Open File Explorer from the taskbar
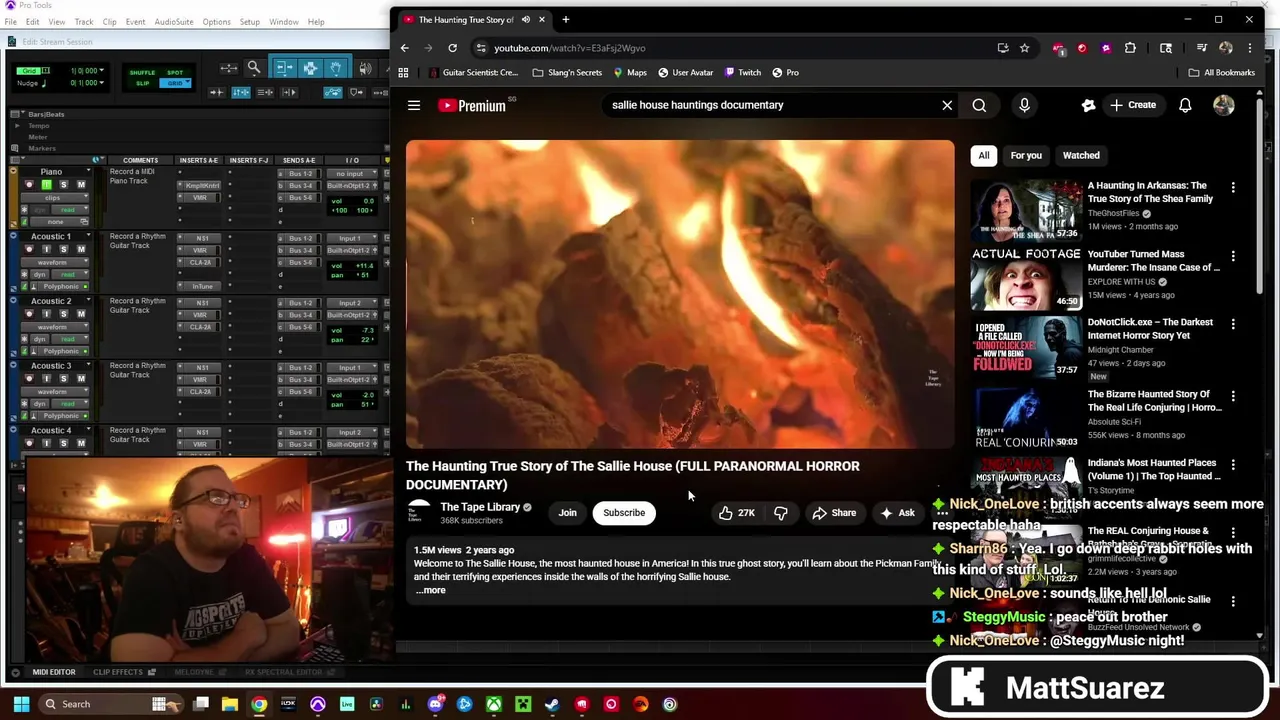The image size is (1280, 720). click(x=229, y=704)
